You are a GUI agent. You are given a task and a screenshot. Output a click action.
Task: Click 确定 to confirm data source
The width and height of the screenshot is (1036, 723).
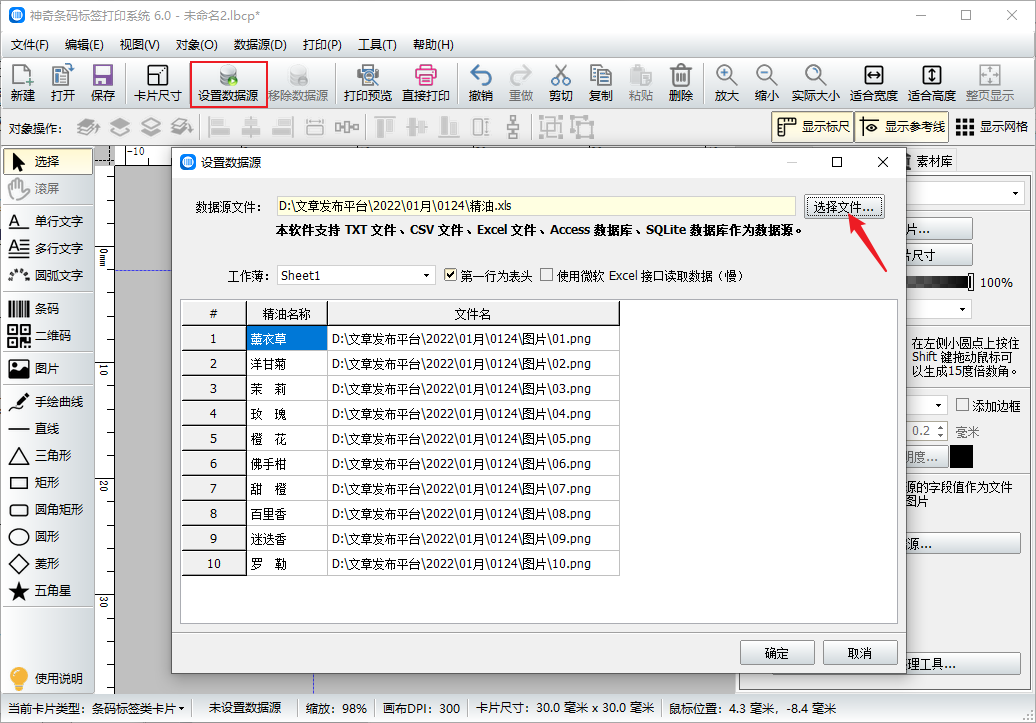[776, 653]
